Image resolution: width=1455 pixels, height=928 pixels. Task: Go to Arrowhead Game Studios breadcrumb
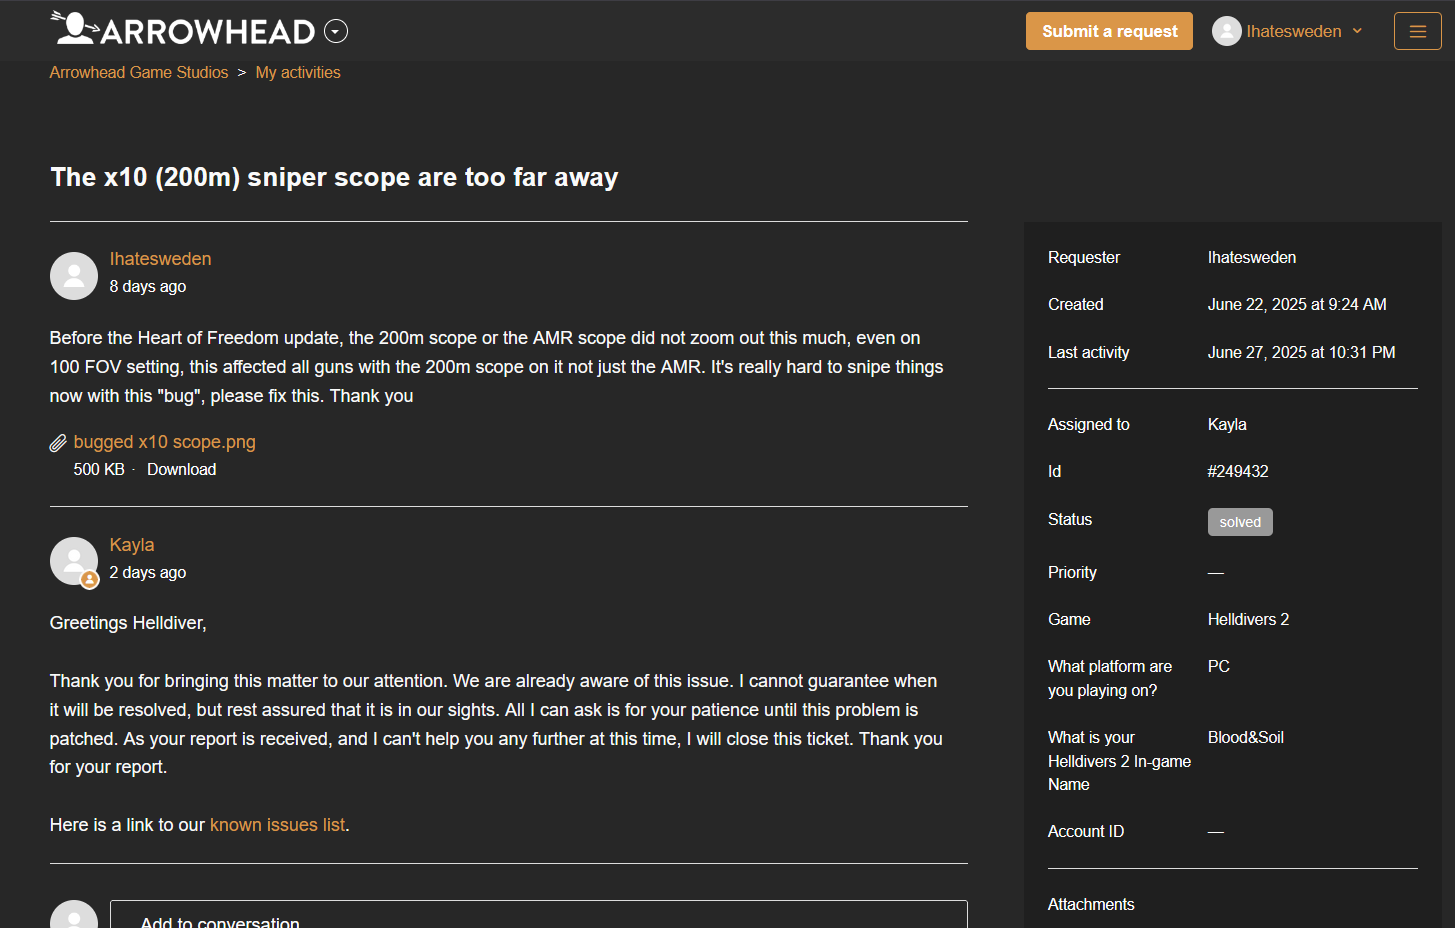click(x=139, y=72)
